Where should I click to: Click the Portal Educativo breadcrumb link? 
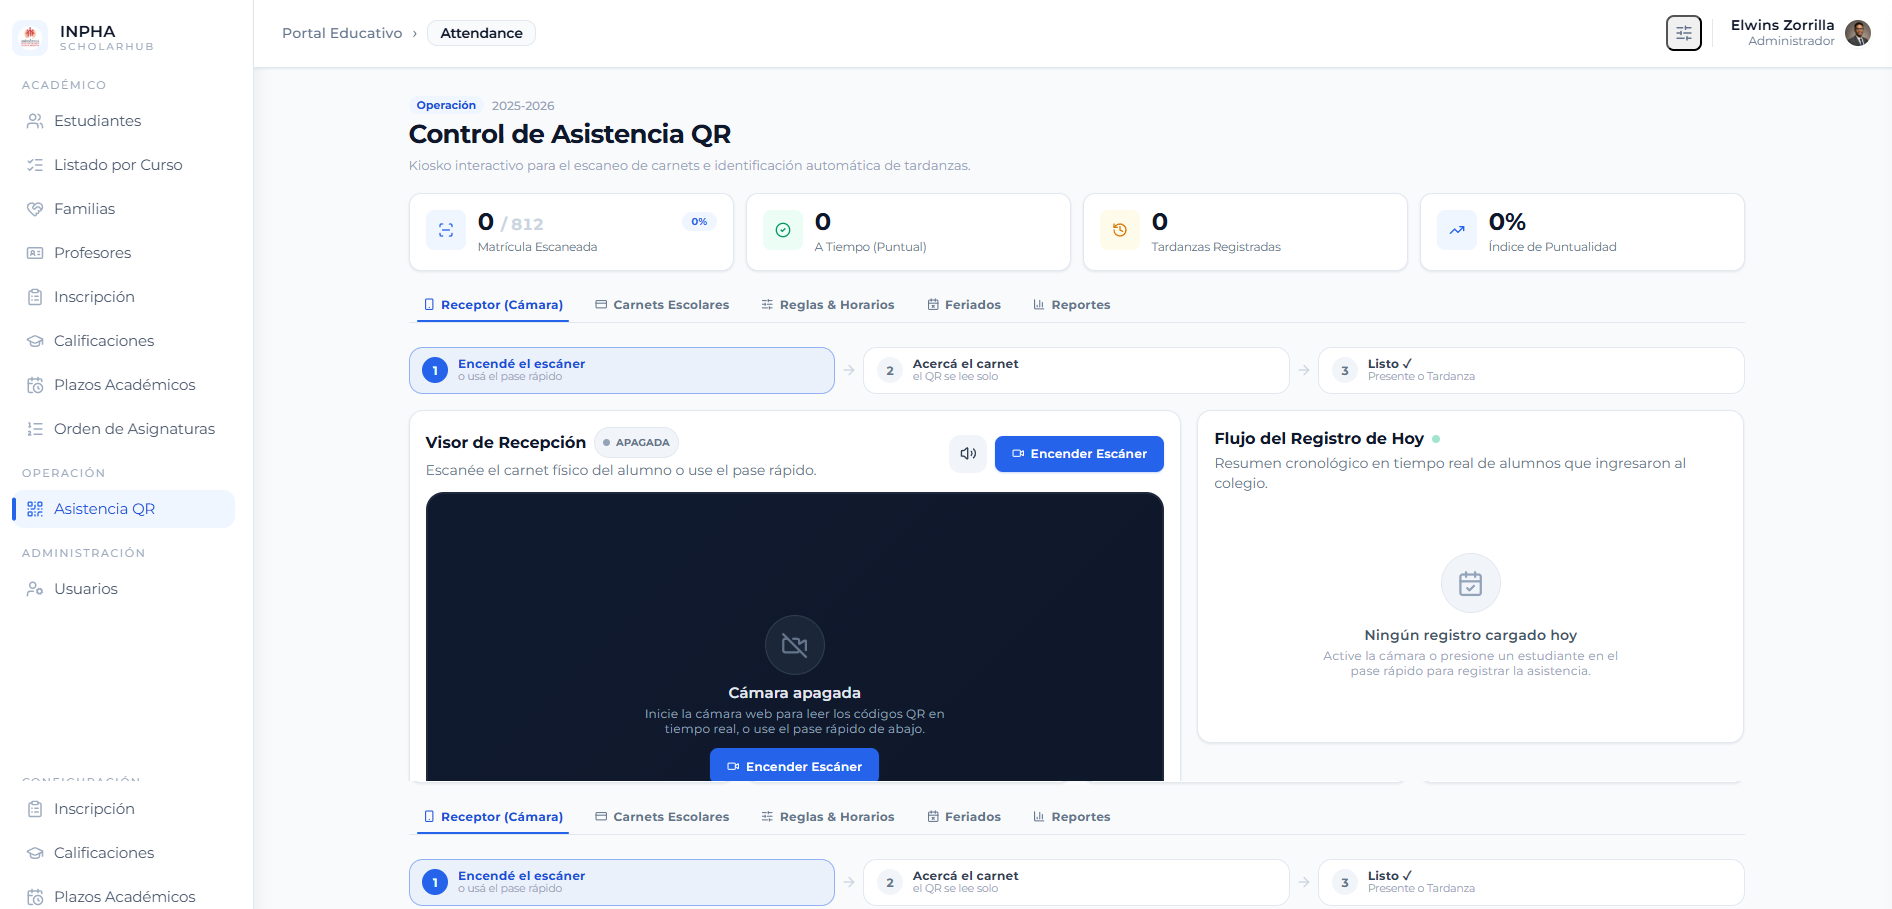pyautogui.click(x=342, y=33)
